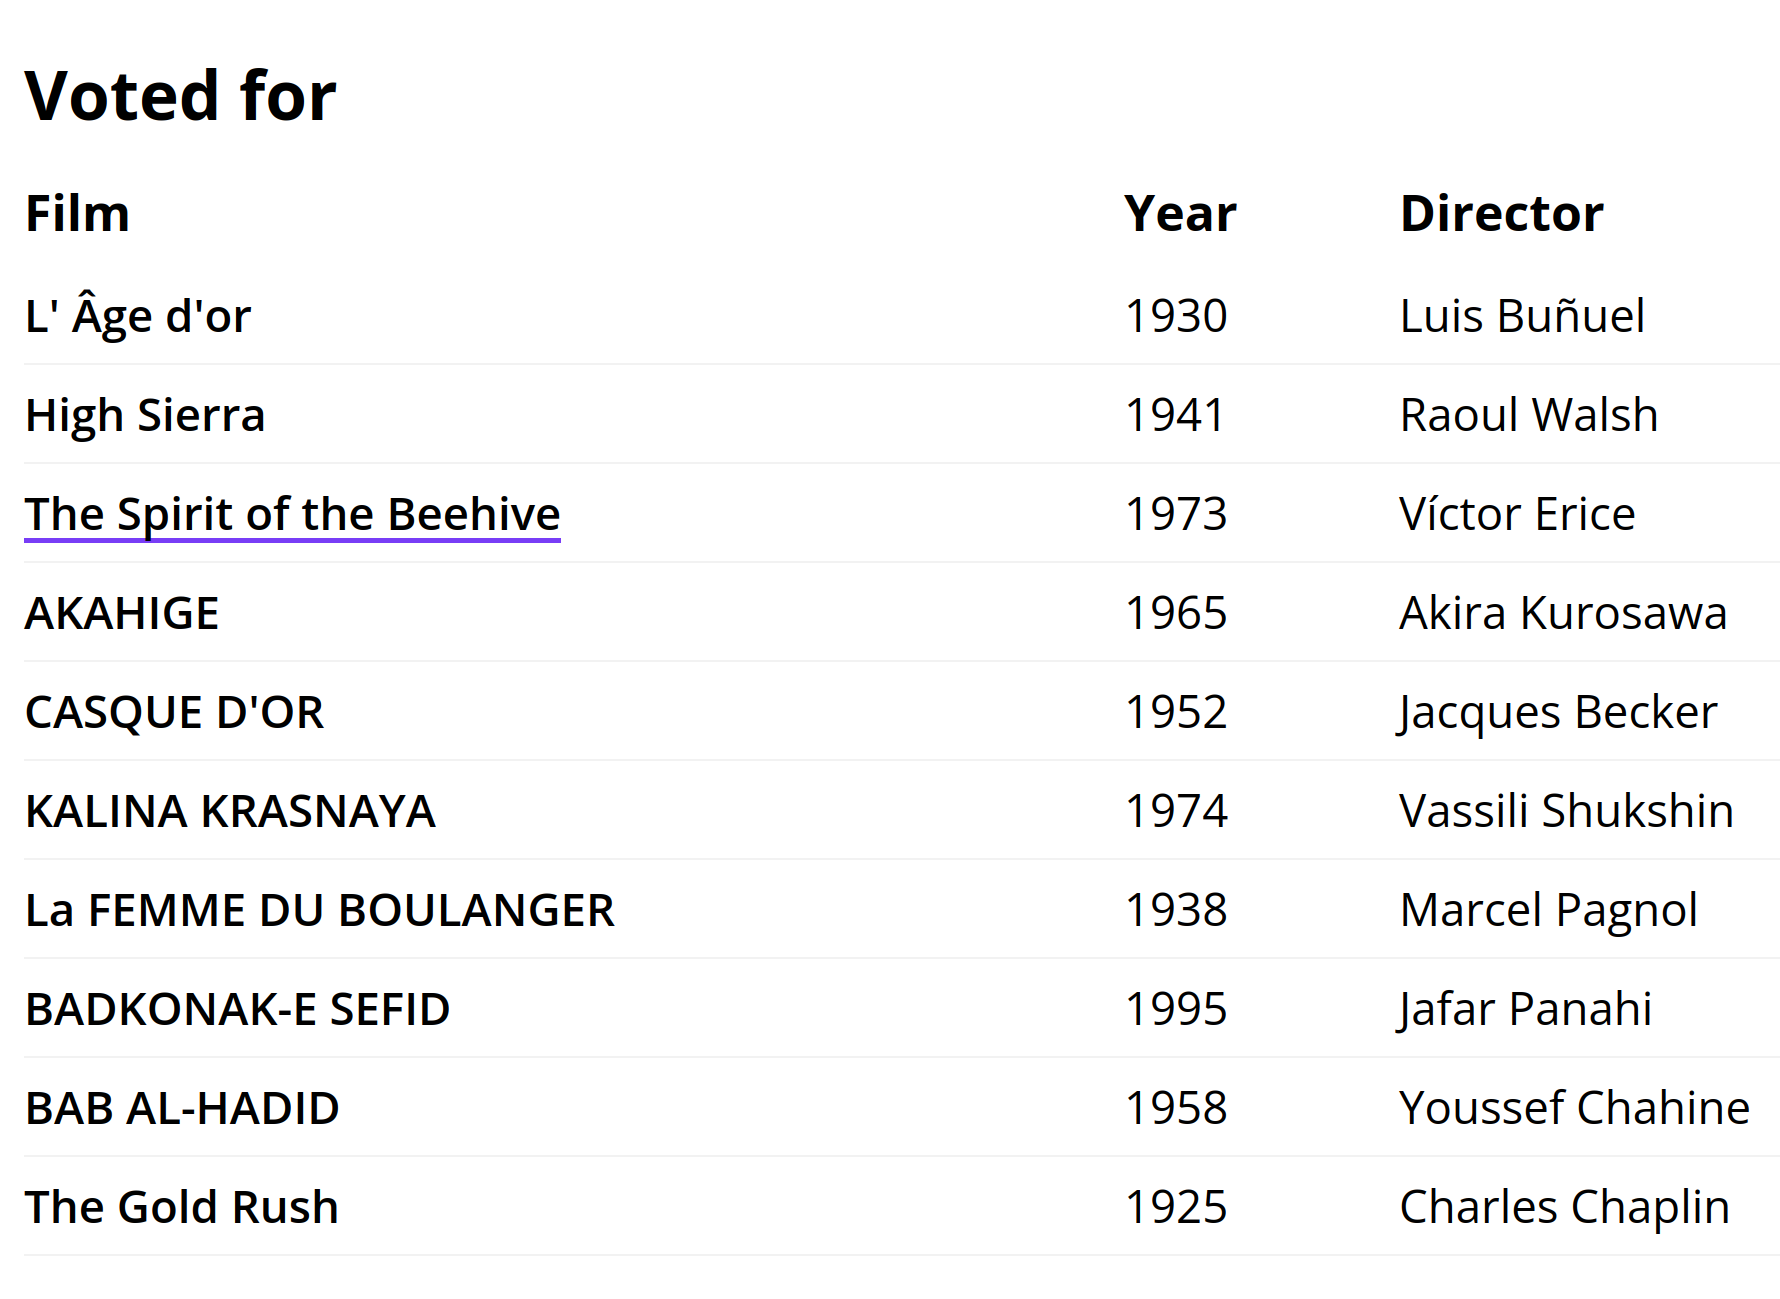Select the L' Âge d'or film title
The width and height of the screenshot is (1780, 1299).
138,316
